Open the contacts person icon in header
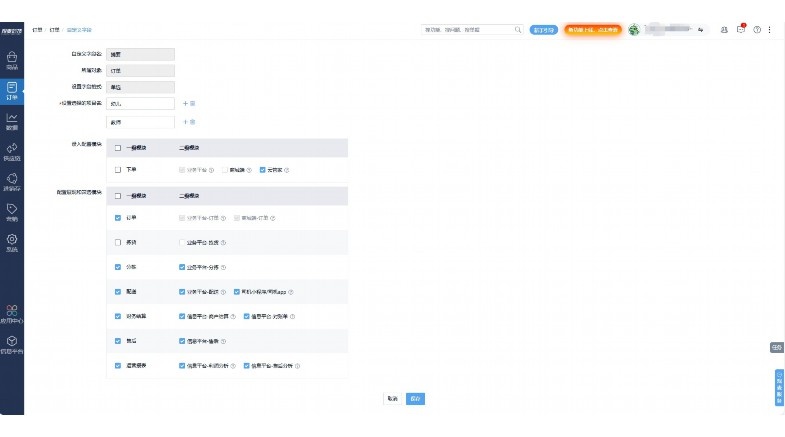The height and width of the screenshot is (437, 785). pyautogui.click(x=724, y=30)
